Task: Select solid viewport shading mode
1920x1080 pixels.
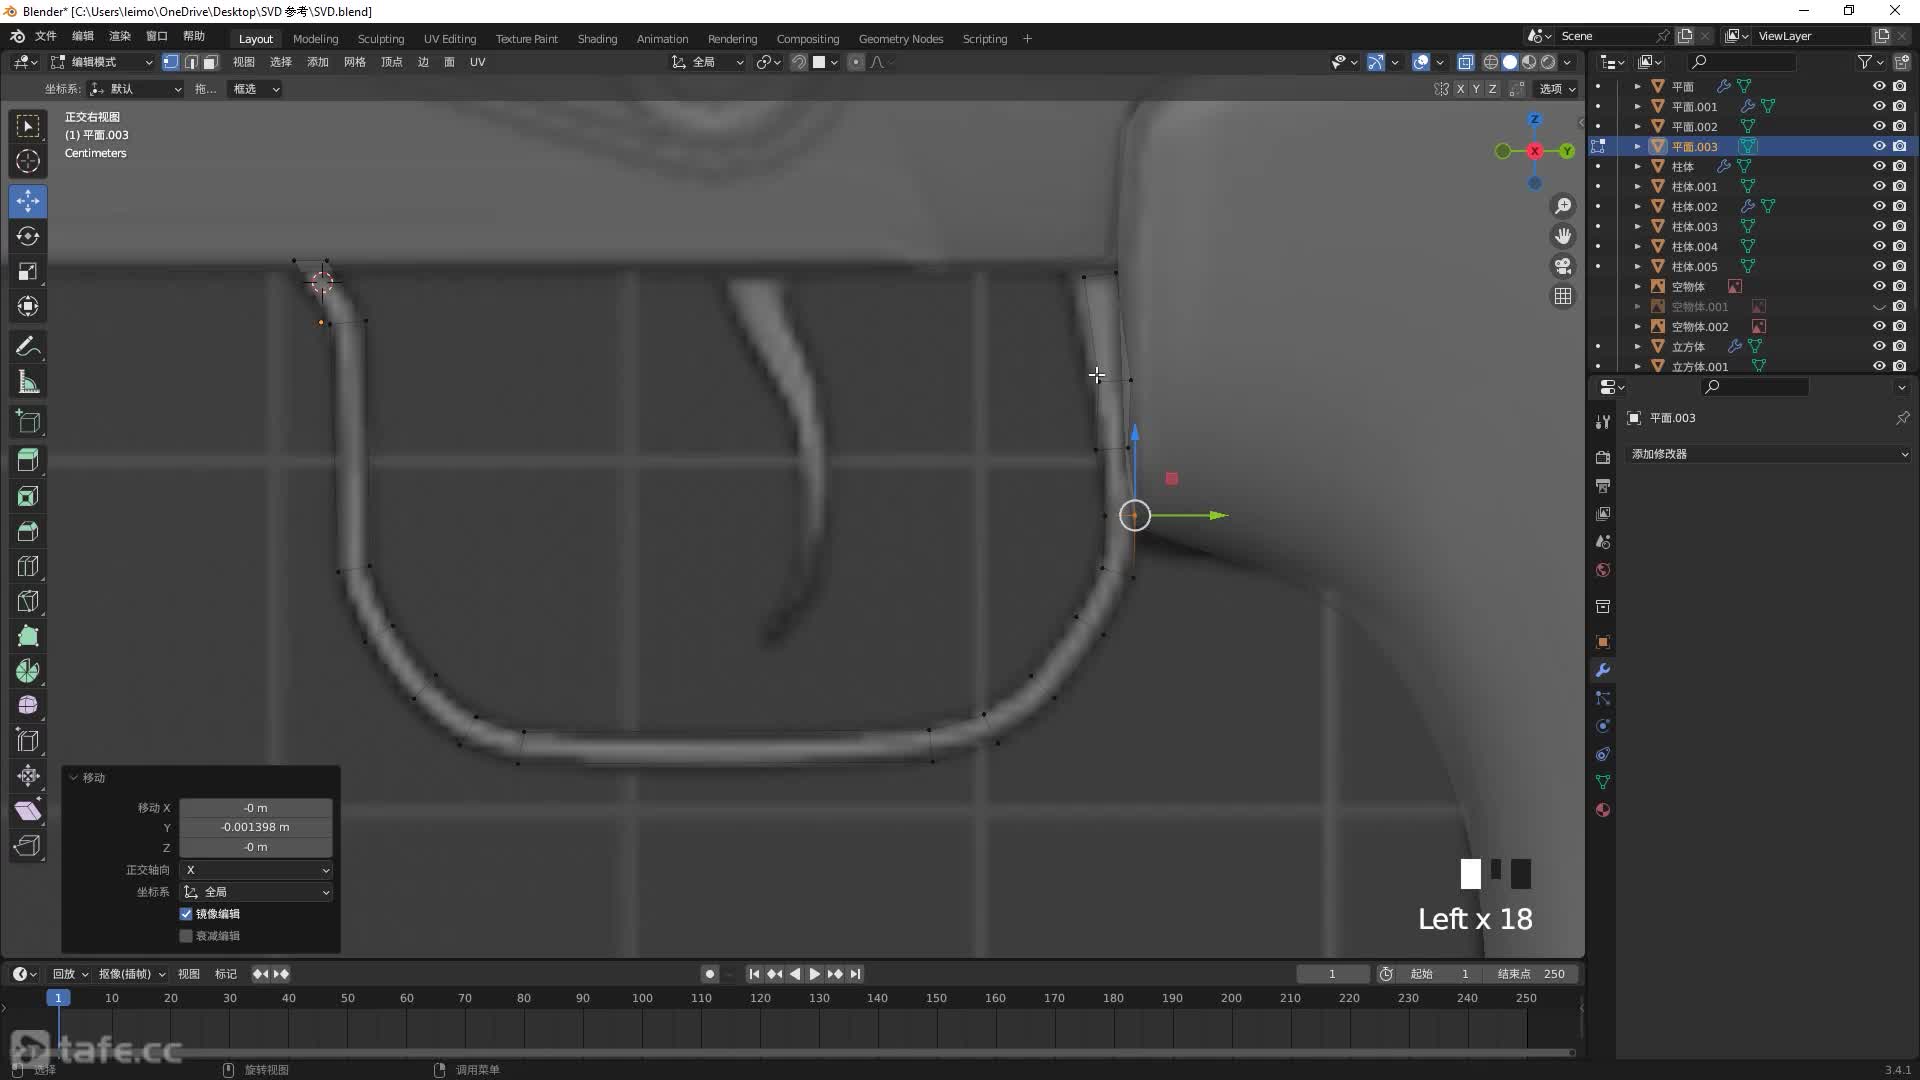Action: click(1510, 62)
